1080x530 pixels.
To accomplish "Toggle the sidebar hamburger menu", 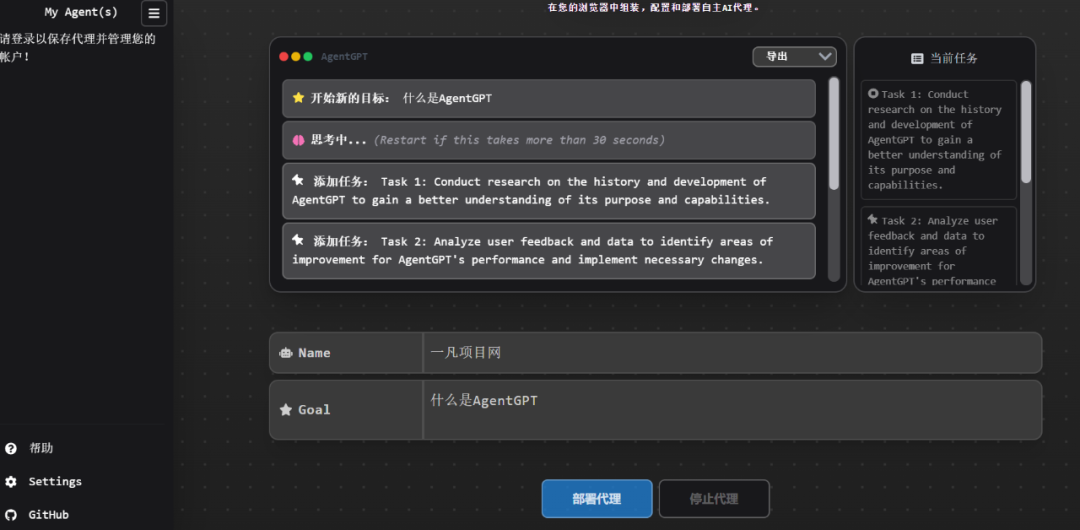I will 154,13.
